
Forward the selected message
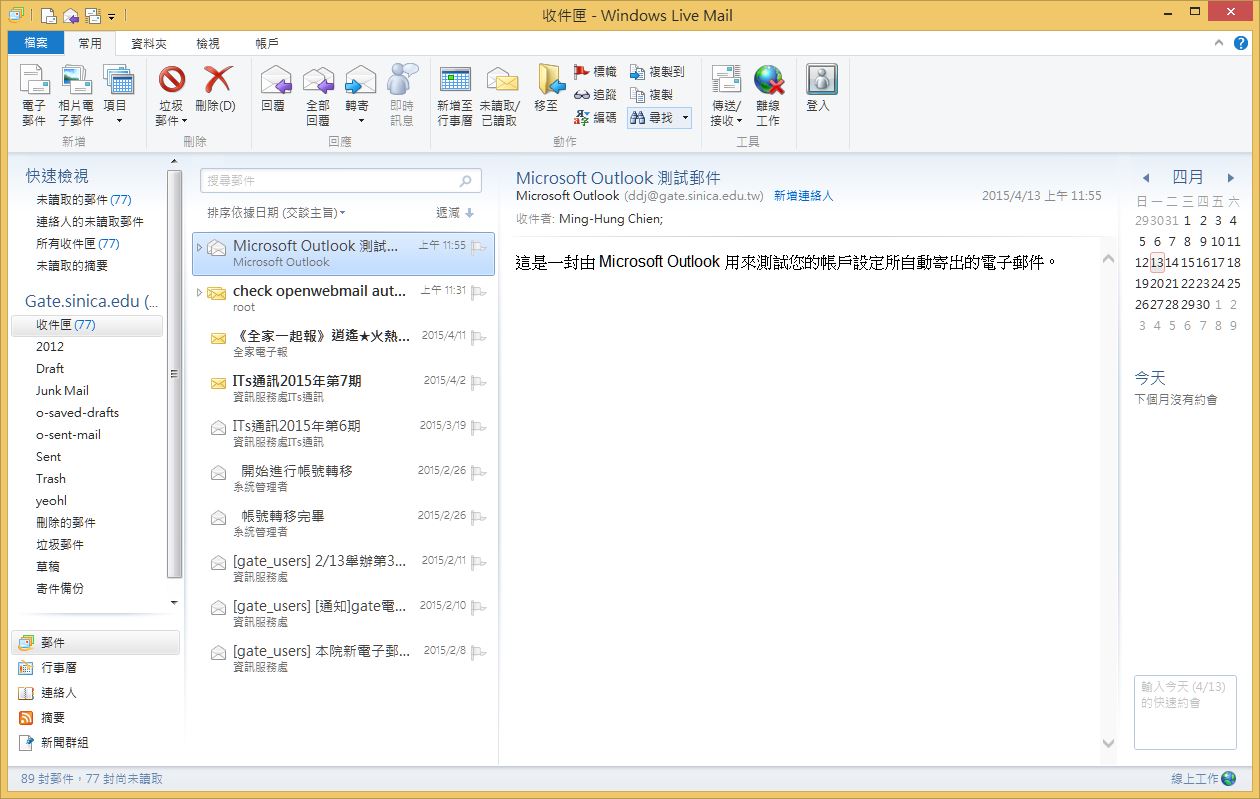(x=358, y=87)
